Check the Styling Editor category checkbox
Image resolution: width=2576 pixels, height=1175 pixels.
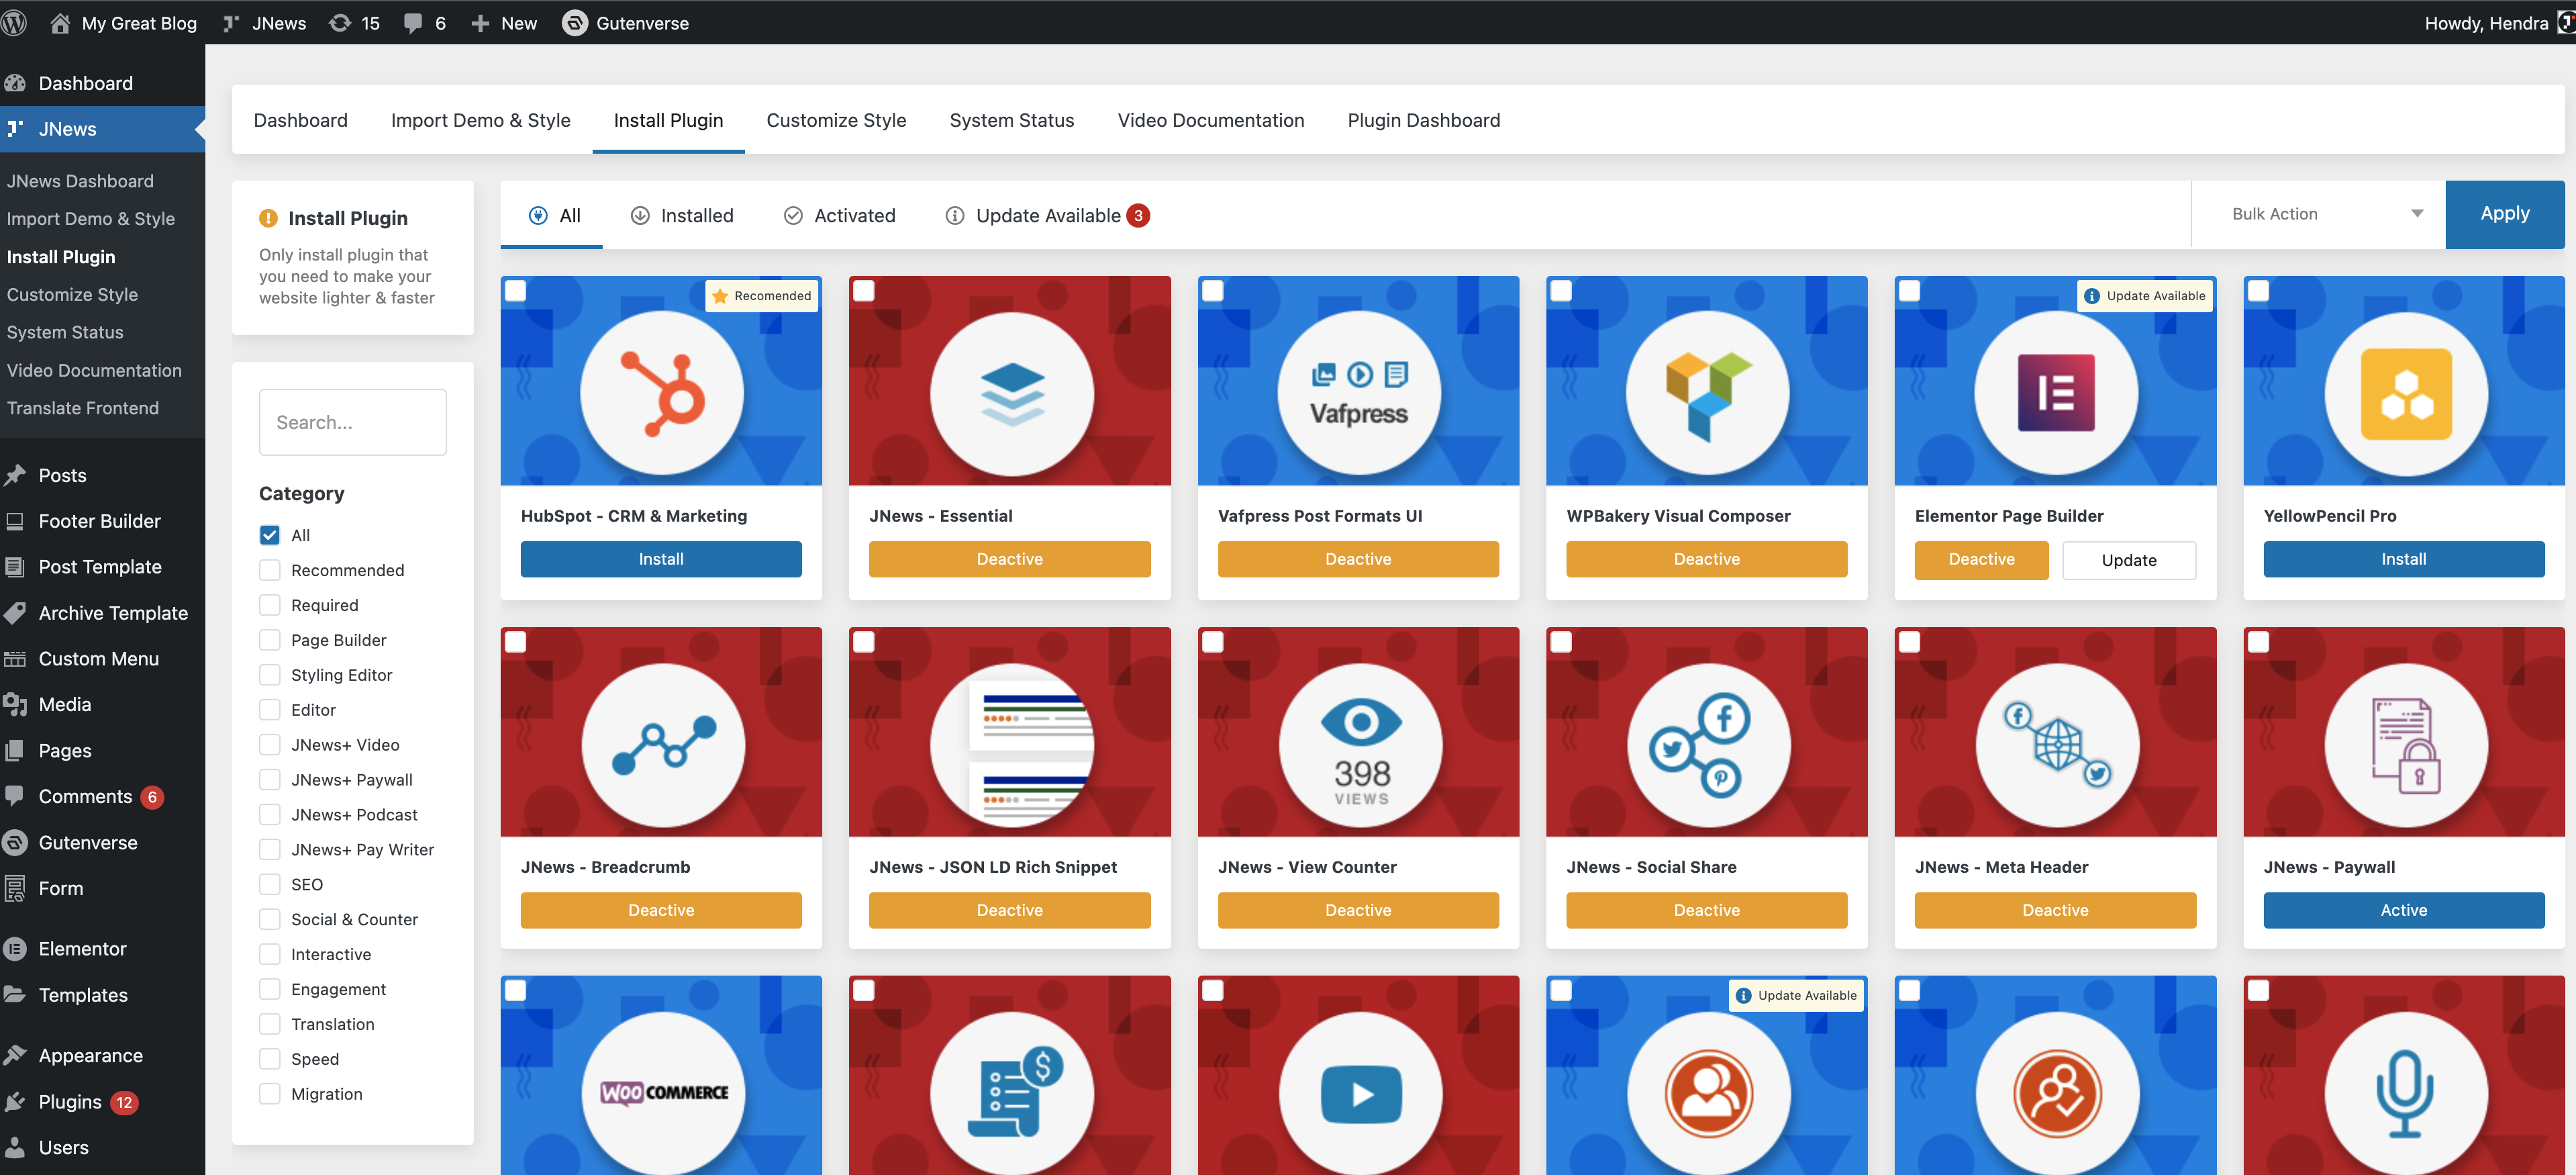[x=269, y=675]
